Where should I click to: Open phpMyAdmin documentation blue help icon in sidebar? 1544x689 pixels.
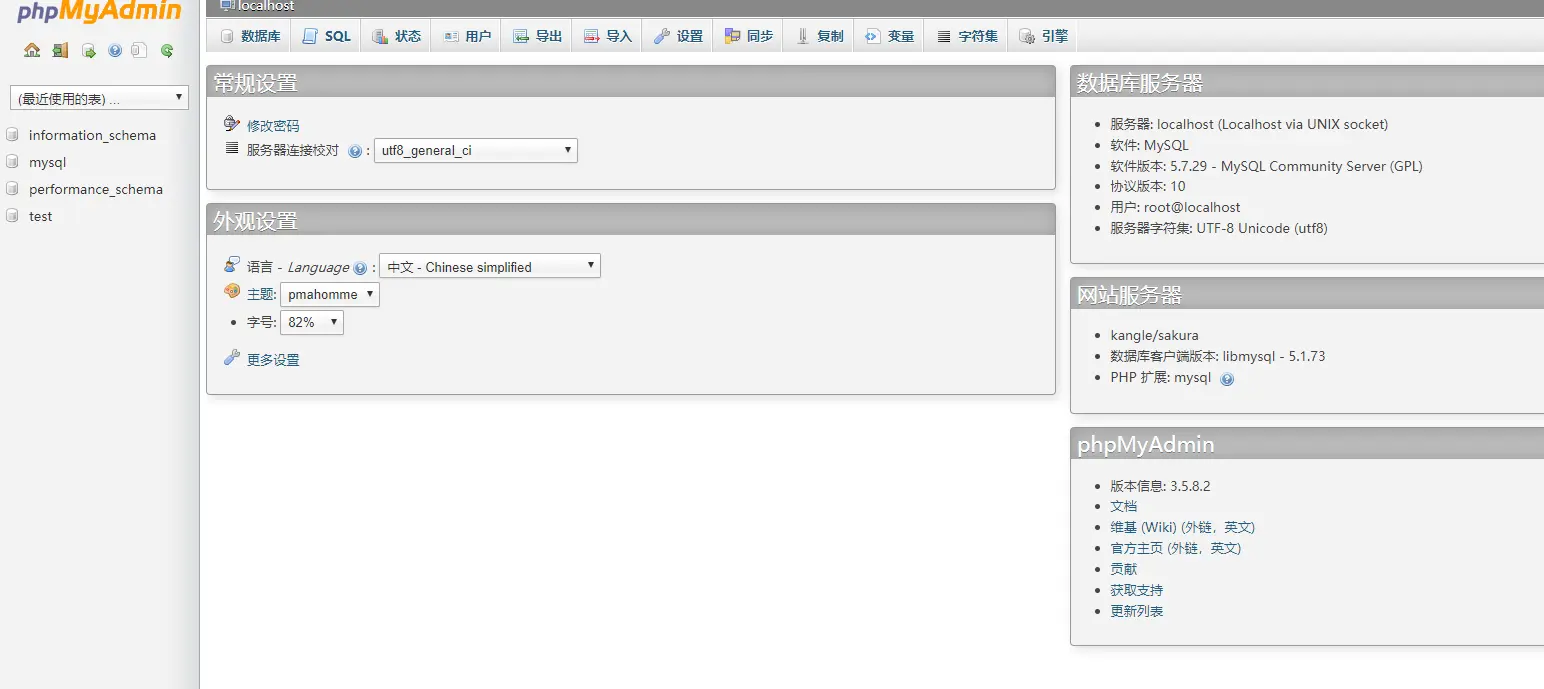(x=115, y=50)
